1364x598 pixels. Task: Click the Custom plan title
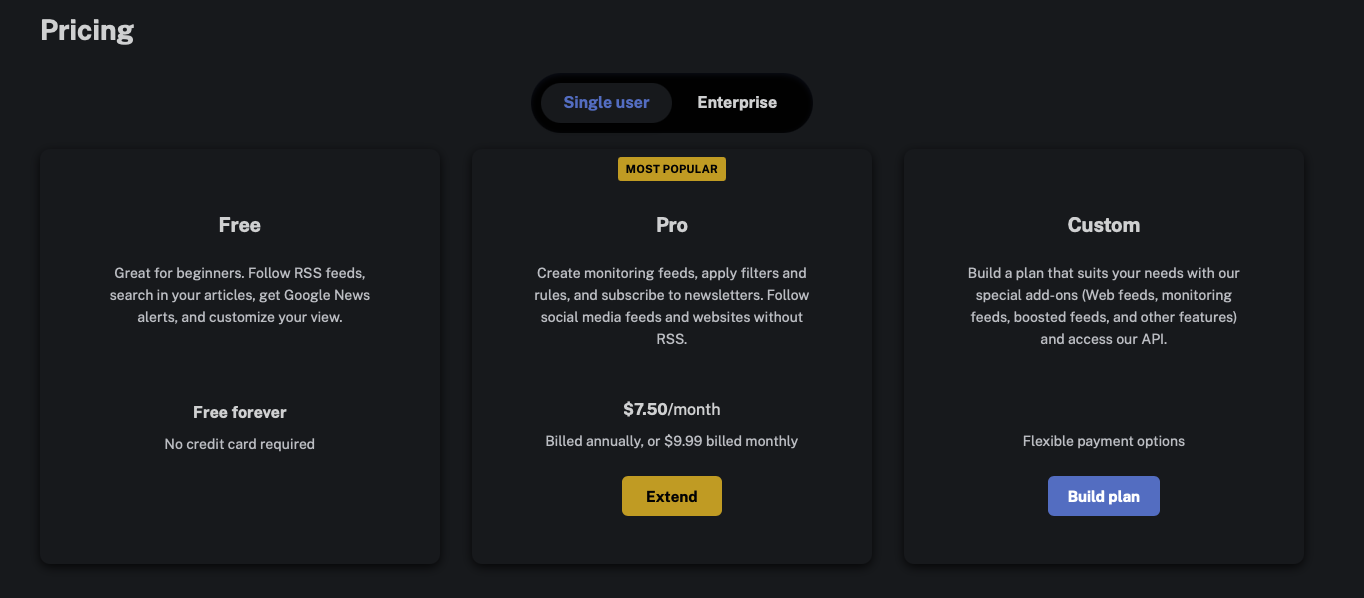tap(1103, 225)
